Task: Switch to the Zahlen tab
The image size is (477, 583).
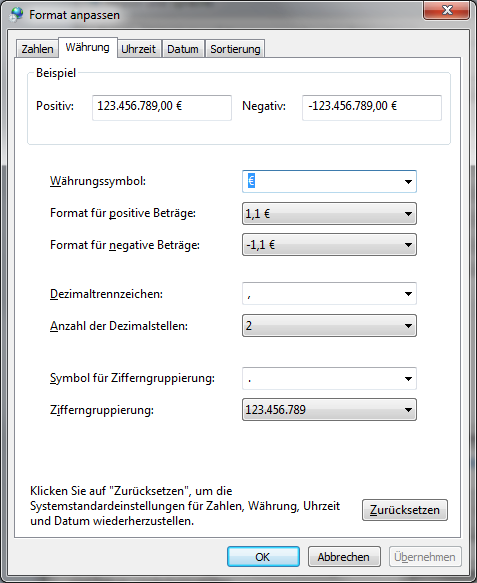Action: [37, 49]
